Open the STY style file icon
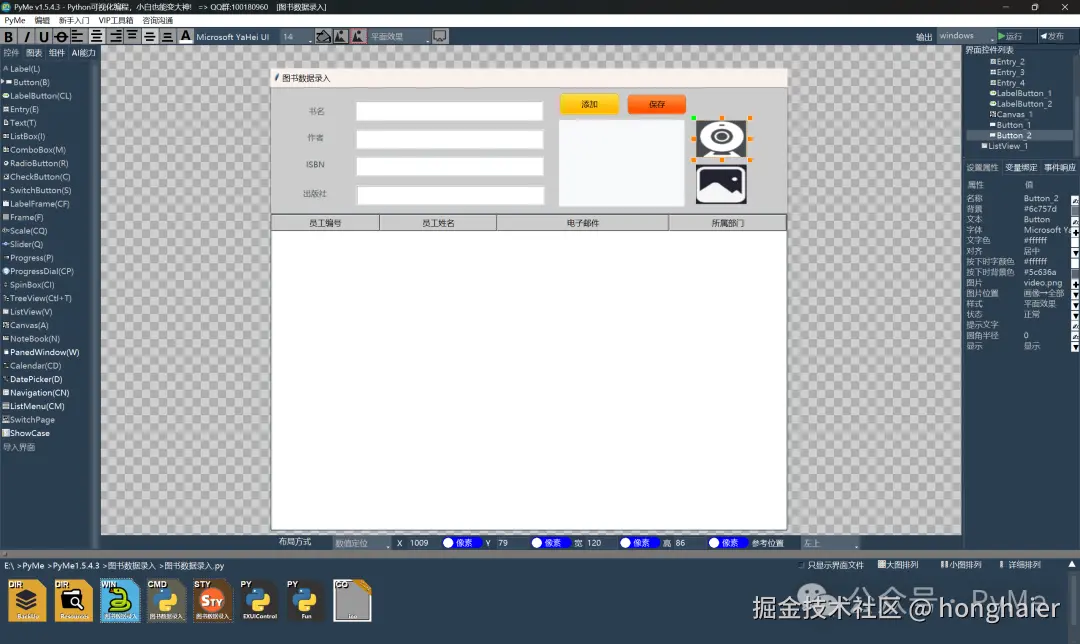The height and width of the screenshot is (644, 1080). point(212,601)
